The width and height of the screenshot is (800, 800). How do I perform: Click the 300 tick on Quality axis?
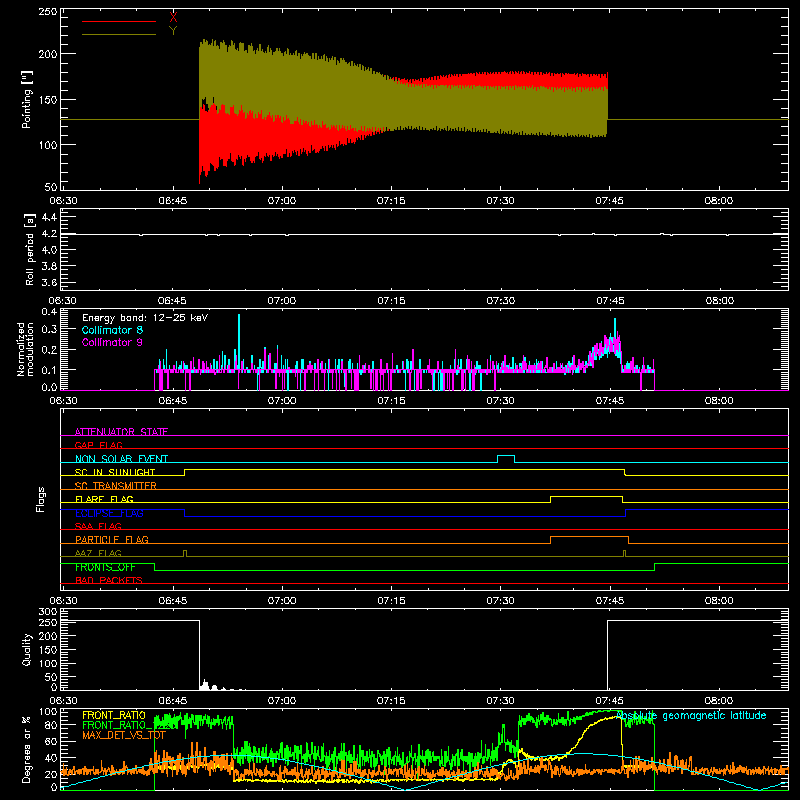(x=48, y=612)
